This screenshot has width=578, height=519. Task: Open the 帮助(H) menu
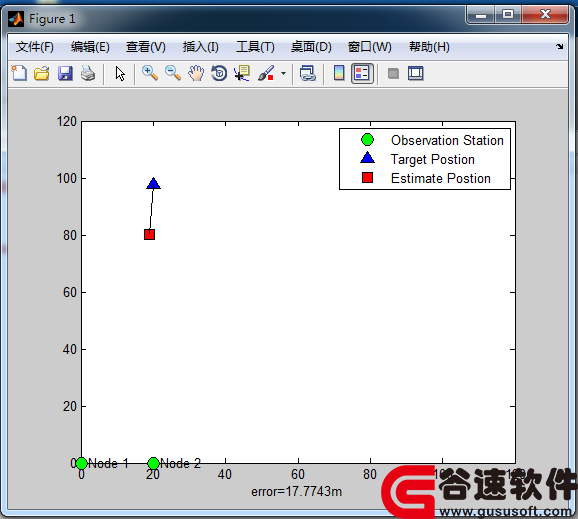429,47
